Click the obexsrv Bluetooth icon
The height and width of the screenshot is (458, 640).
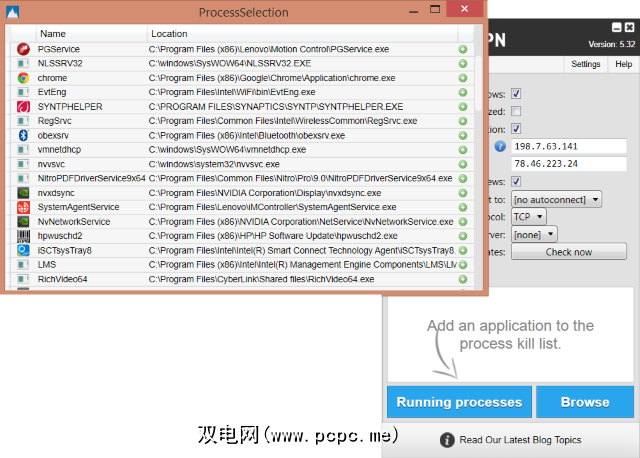pos(23,135)
